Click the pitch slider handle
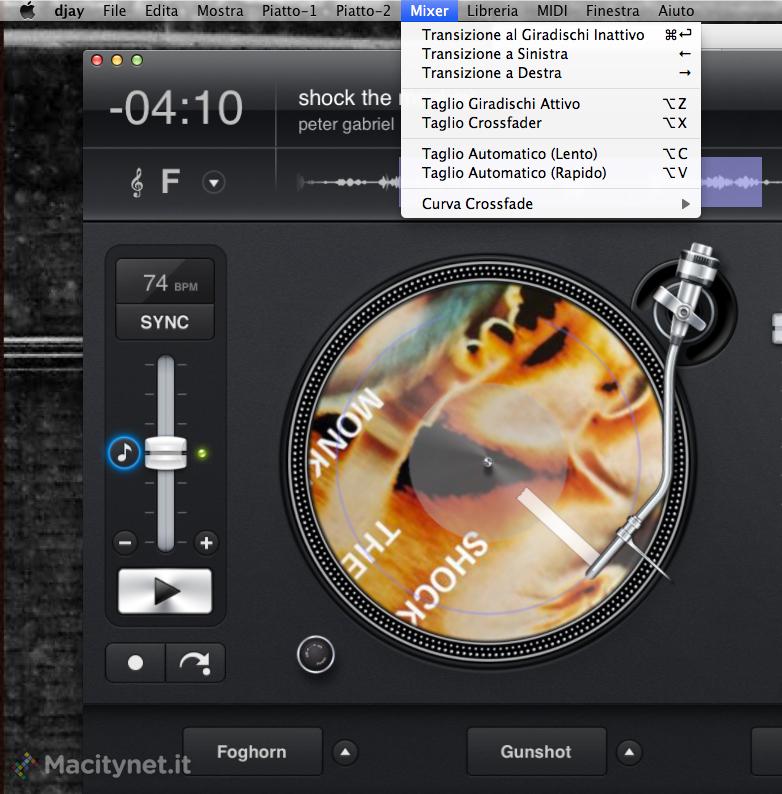The height and width of the screenshot is (794, 782). point(166,453)
